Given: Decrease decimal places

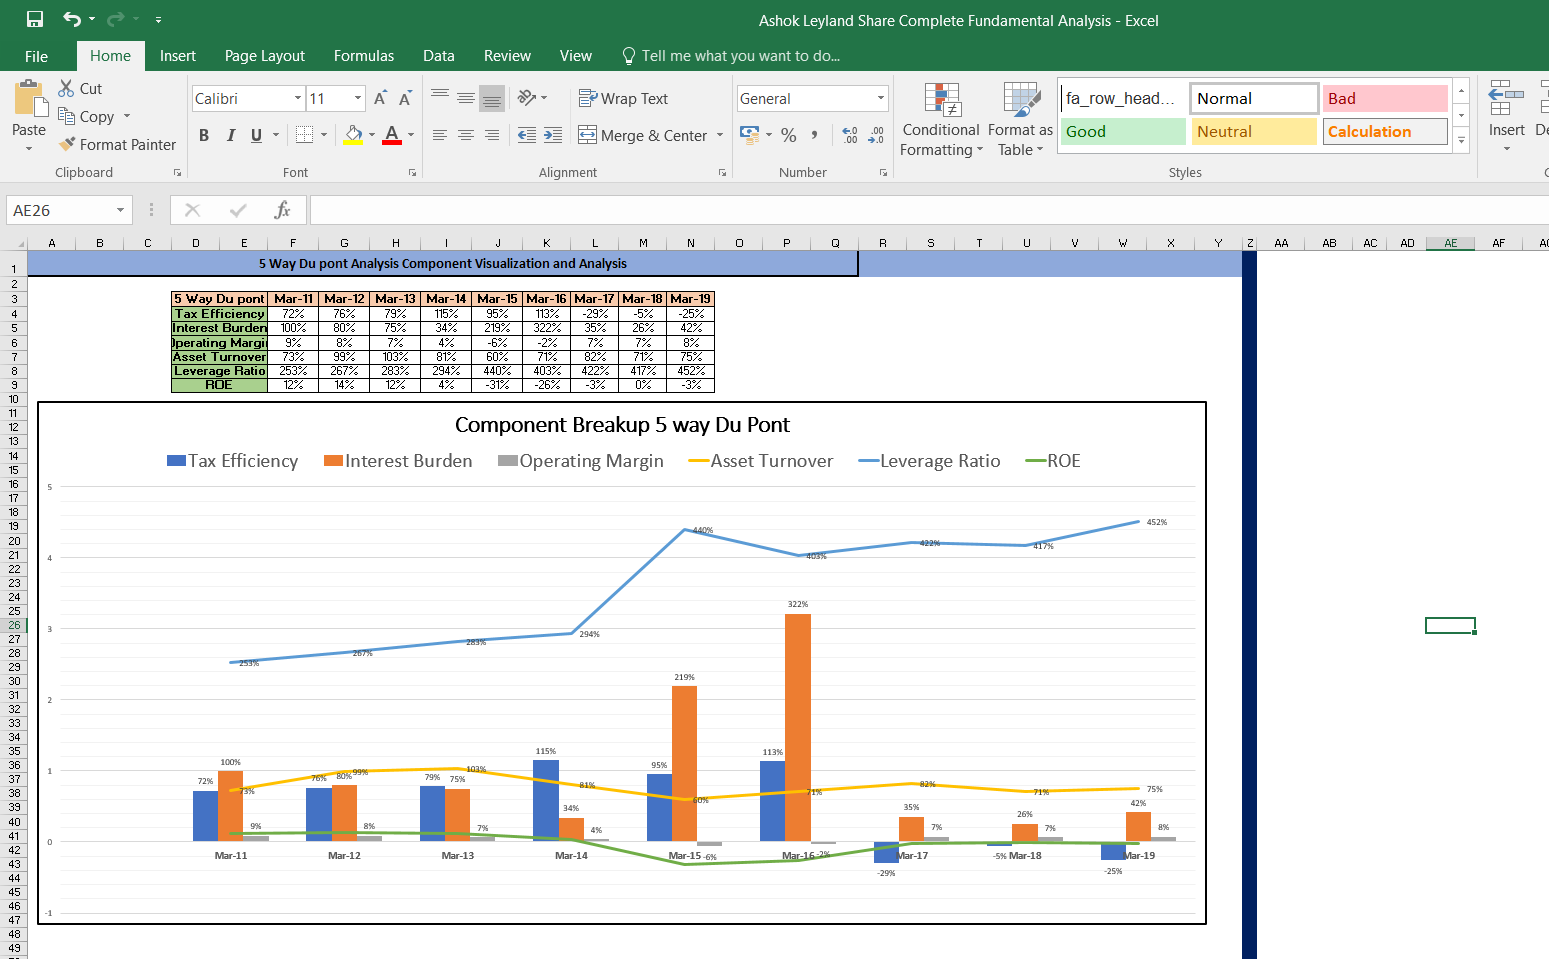Looking at the screenshot, I should pos(876,135).
